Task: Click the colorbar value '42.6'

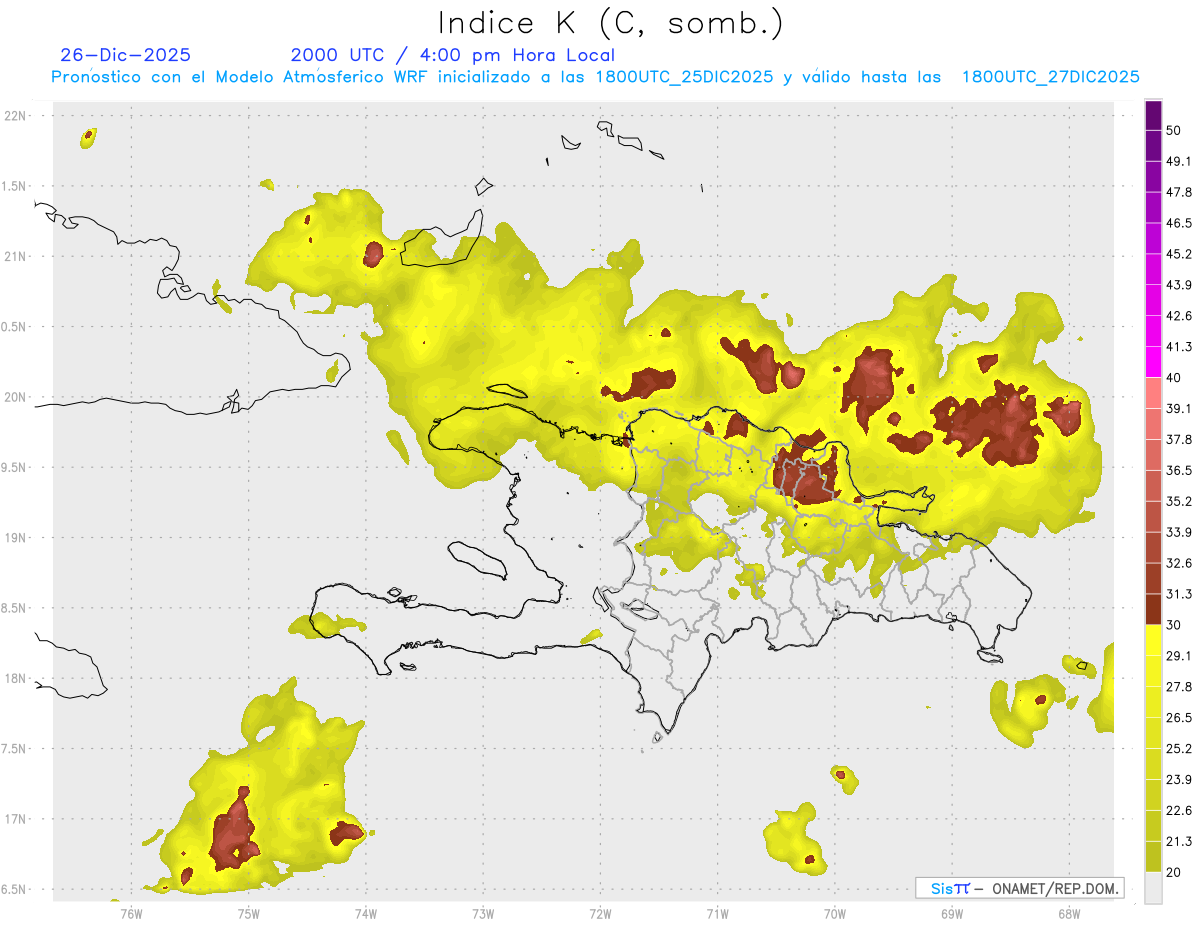Action: 1179,316
